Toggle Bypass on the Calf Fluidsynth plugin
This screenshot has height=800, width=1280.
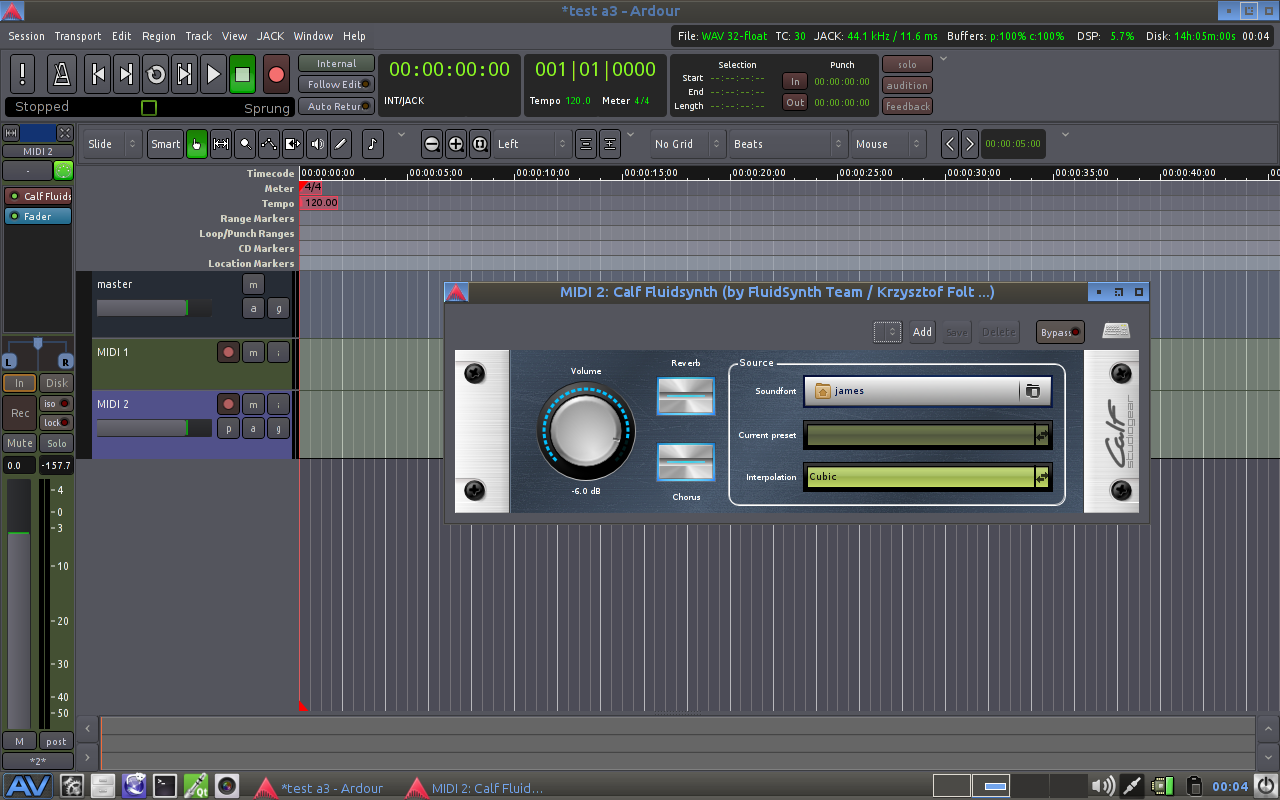point(1060,332)
